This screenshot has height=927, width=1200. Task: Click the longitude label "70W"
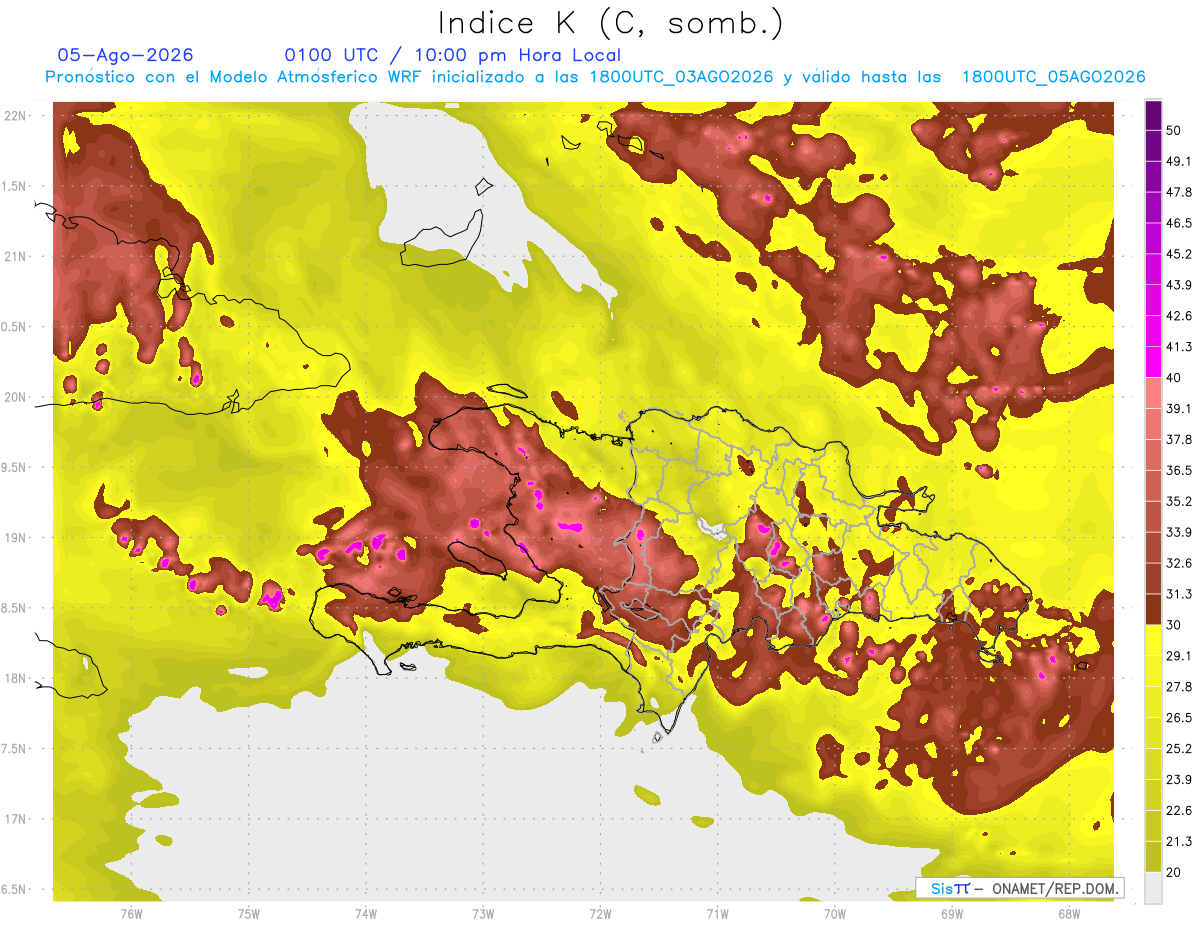(x=835, y=913)
